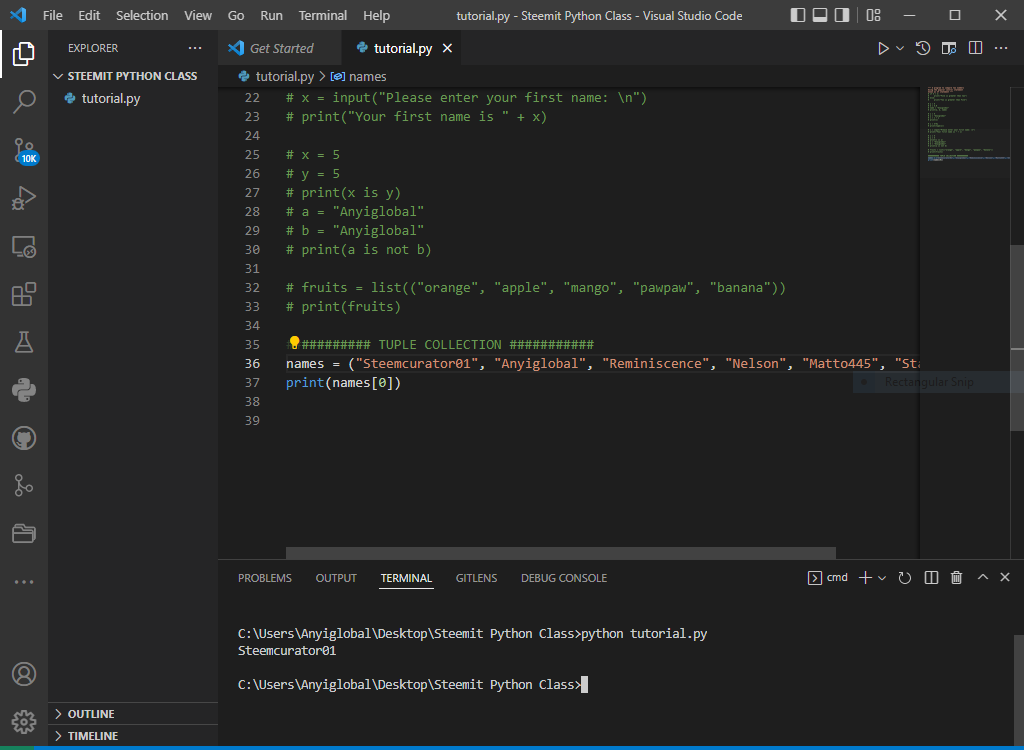Open the Manage settings gear
This screenshot has width=1024, height=750.
pyautogui.click(x=24, y=722)
